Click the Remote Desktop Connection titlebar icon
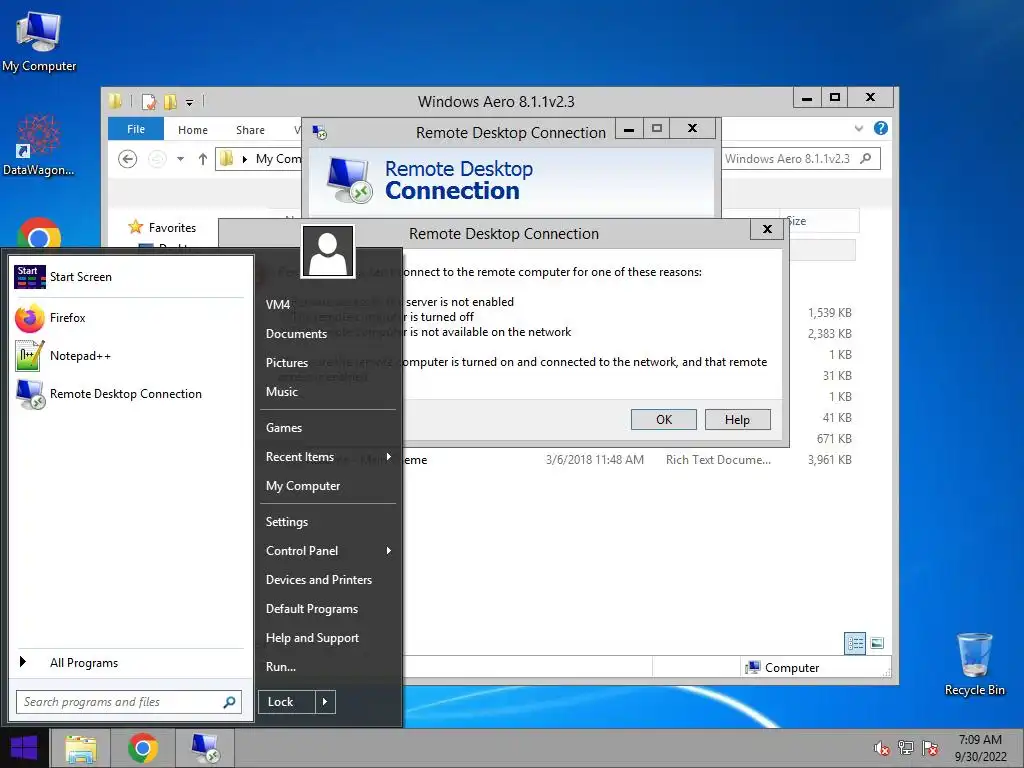 pyautogui.click(x=319, y=133)
